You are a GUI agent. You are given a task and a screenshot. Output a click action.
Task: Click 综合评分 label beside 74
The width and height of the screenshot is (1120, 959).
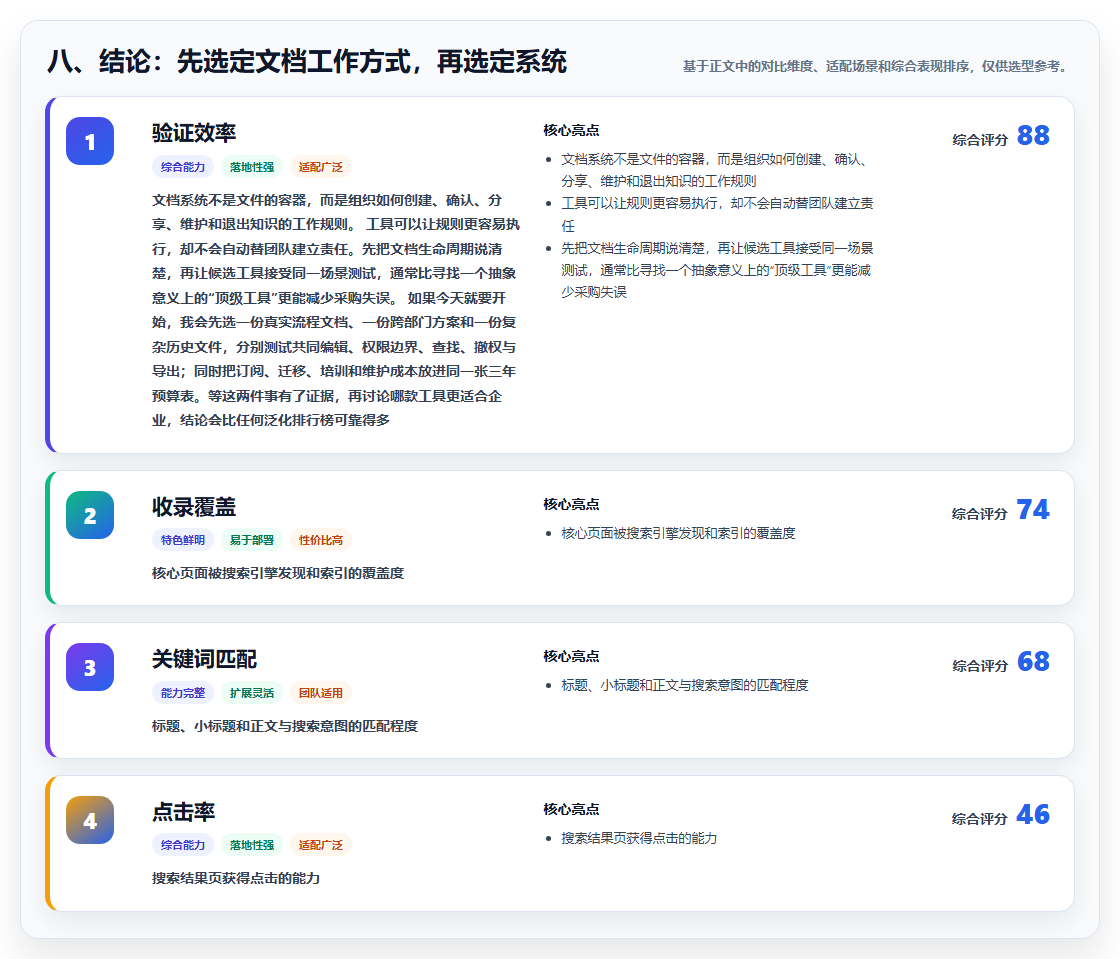pyautogui.click(x=980, y=513)
